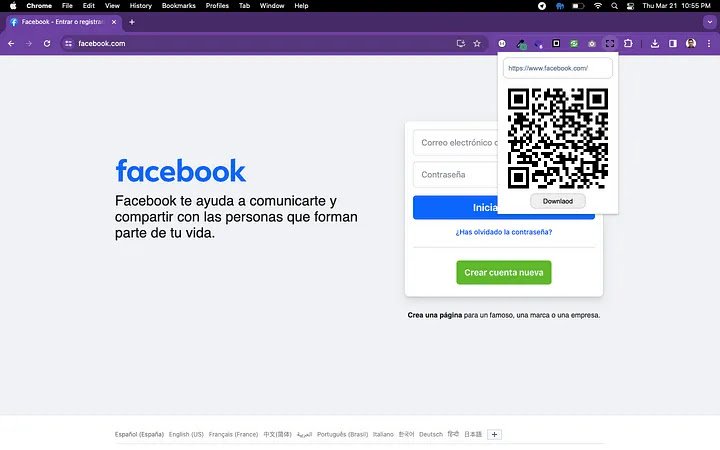
Task: Show more languages with plus button
Action: click(495, 434)
